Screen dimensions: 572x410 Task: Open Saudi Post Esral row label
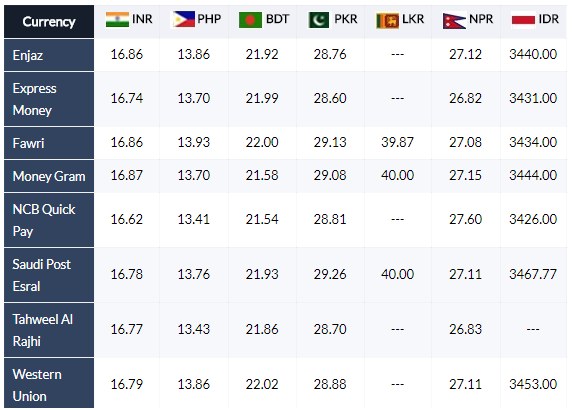[x=49, y=275]
